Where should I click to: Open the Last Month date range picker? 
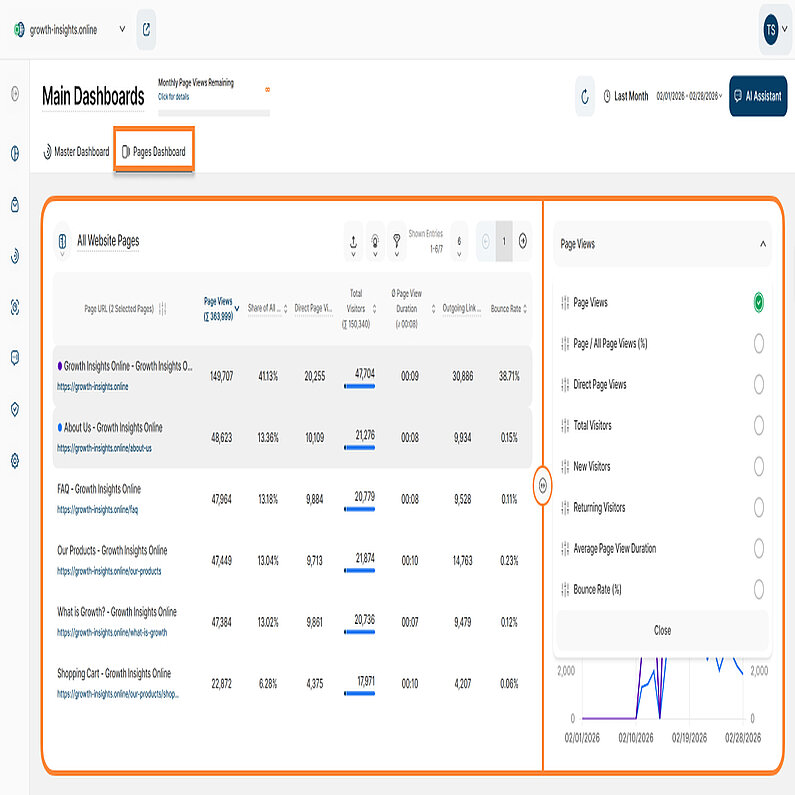tap(663, 96)
